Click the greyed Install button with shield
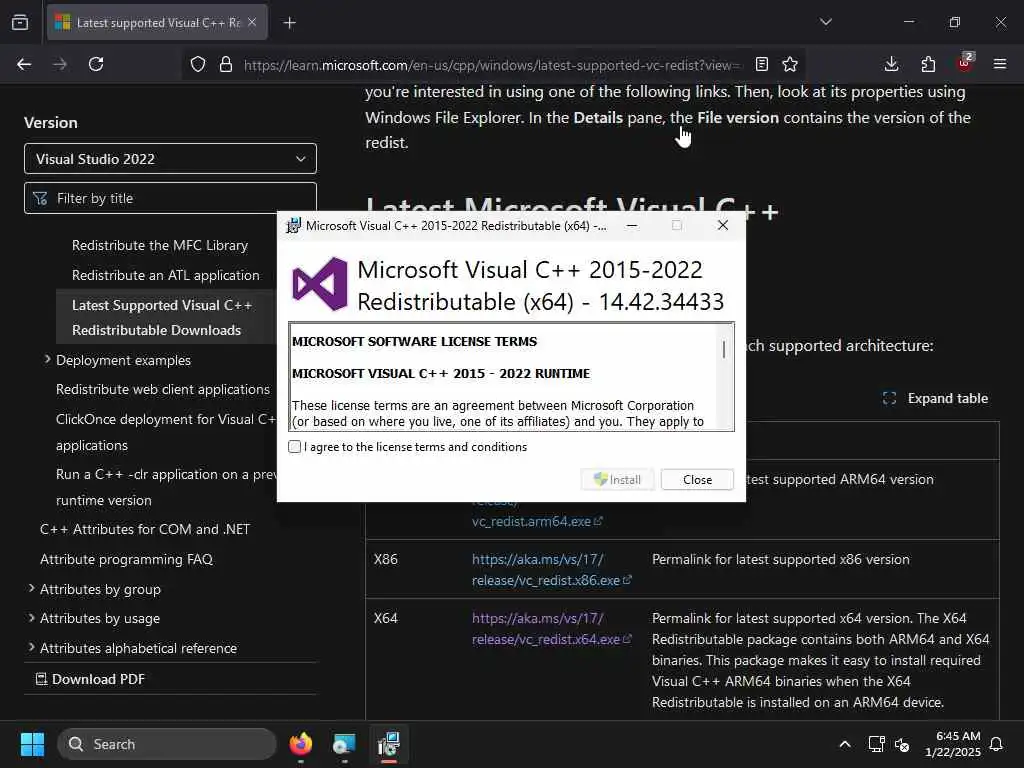Viewport: 1024px width, 768px height. (617, 479)
